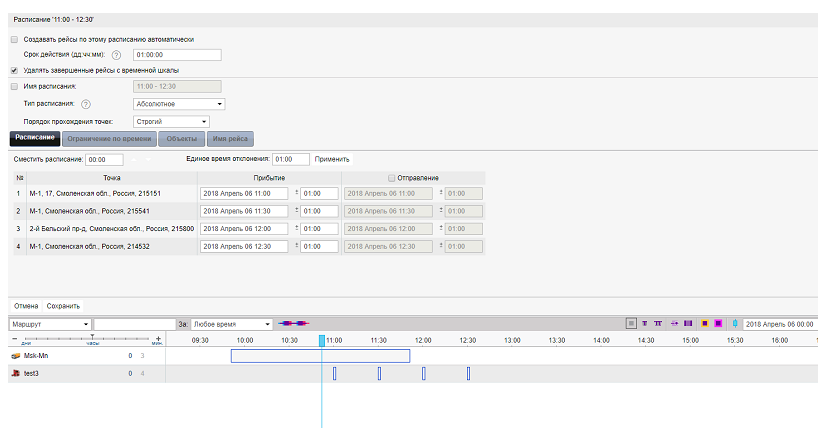Enable Создавать рейсы автоматически checkbox
The height and width of the screenshot is (428, 830).
point(14,39)
